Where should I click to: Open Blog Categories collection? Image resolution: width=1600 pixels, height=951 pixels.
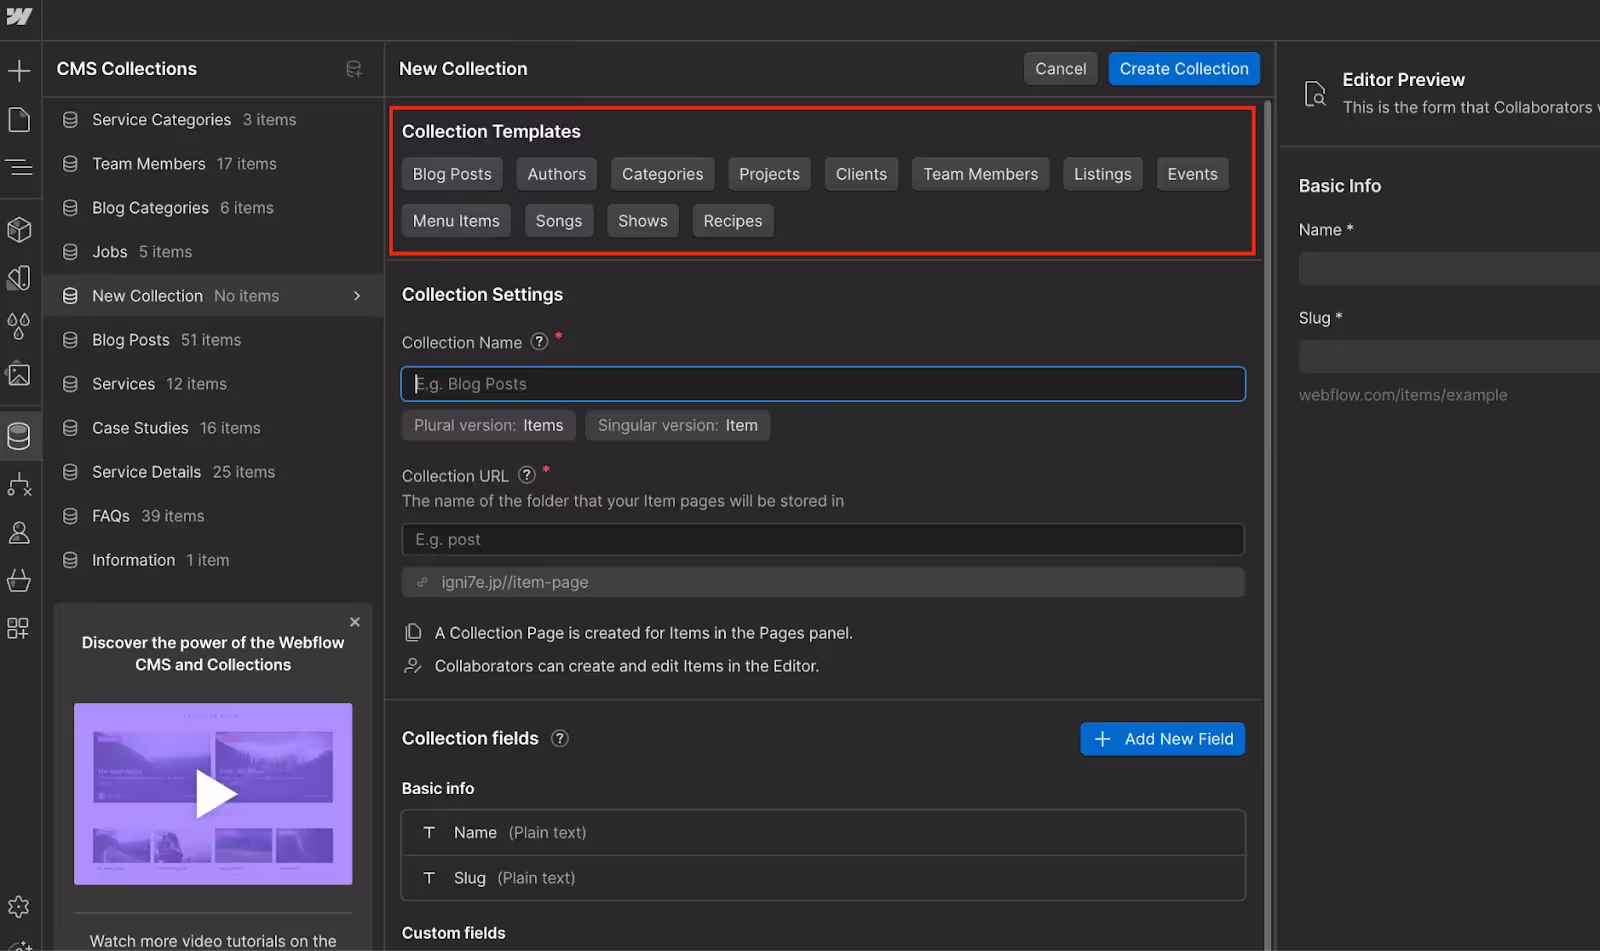(213, 208)
